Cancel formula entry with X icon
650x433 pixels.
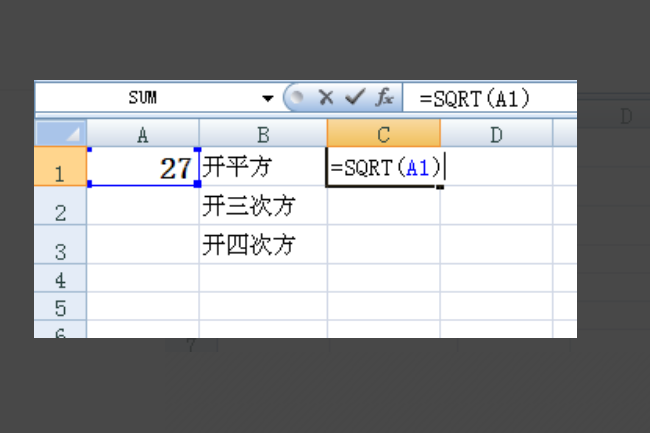pyautogui.click(x=326, y=98)
